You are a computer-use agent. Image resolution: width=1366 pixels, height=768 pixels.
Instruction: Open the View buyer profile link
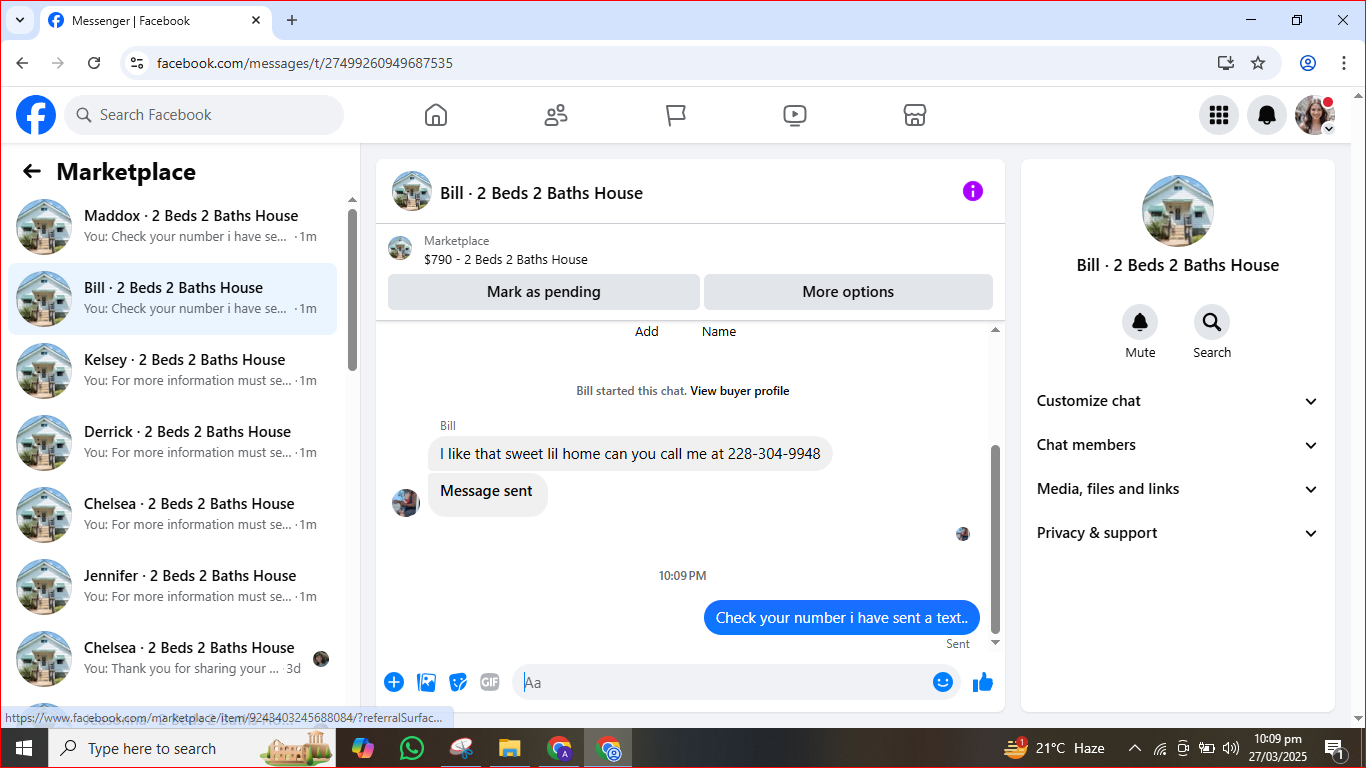(740, 391)
